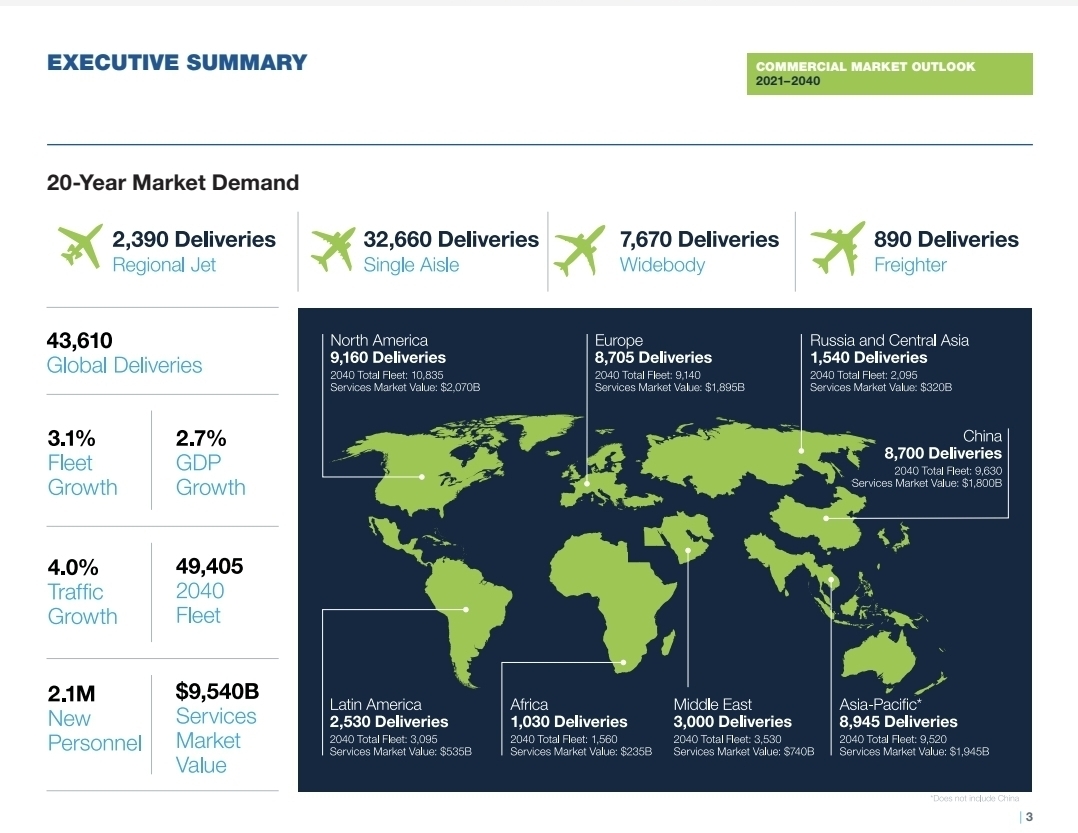Click the 43,610 Global Deliveries figure

point(124,353)
